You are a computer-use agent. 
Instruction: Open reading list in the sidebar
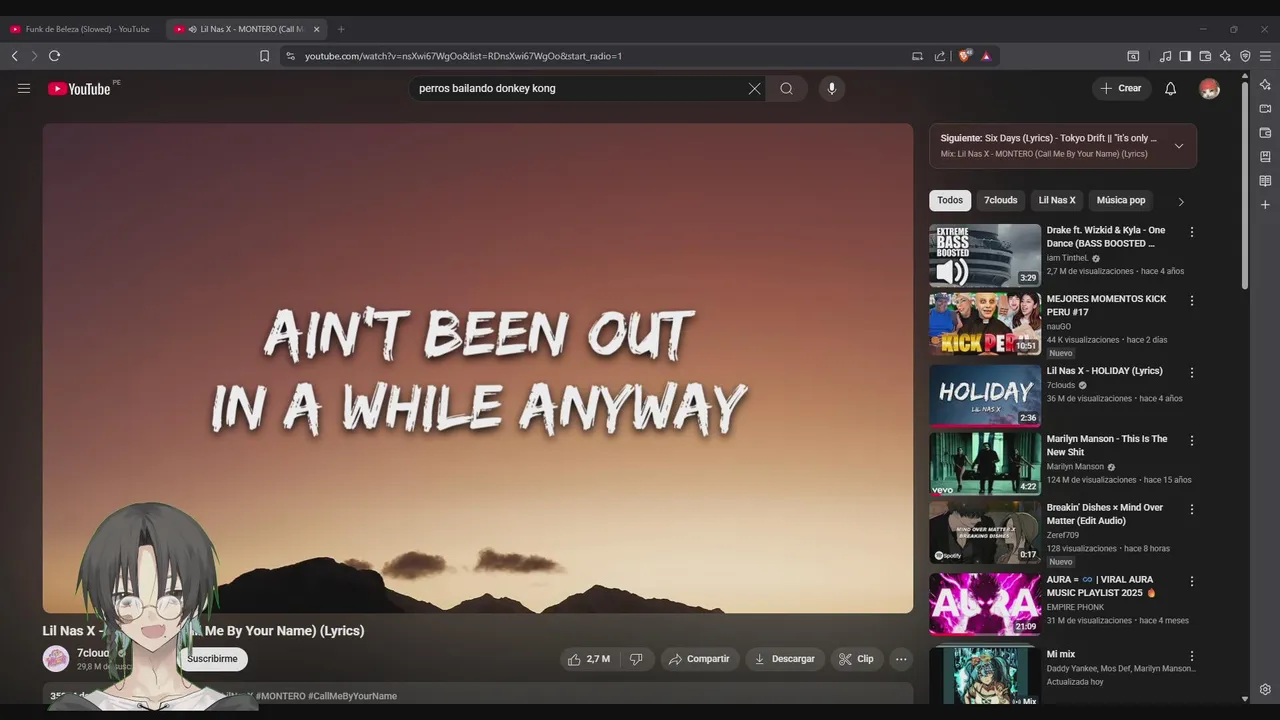point(1265,181)
